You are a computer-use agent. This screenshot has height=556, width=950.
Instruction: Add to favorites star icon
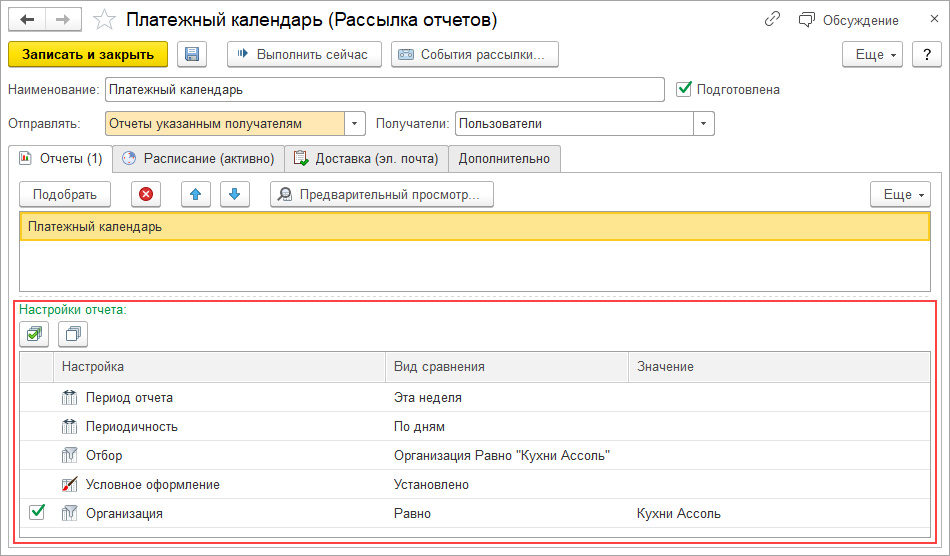point(103,20)
